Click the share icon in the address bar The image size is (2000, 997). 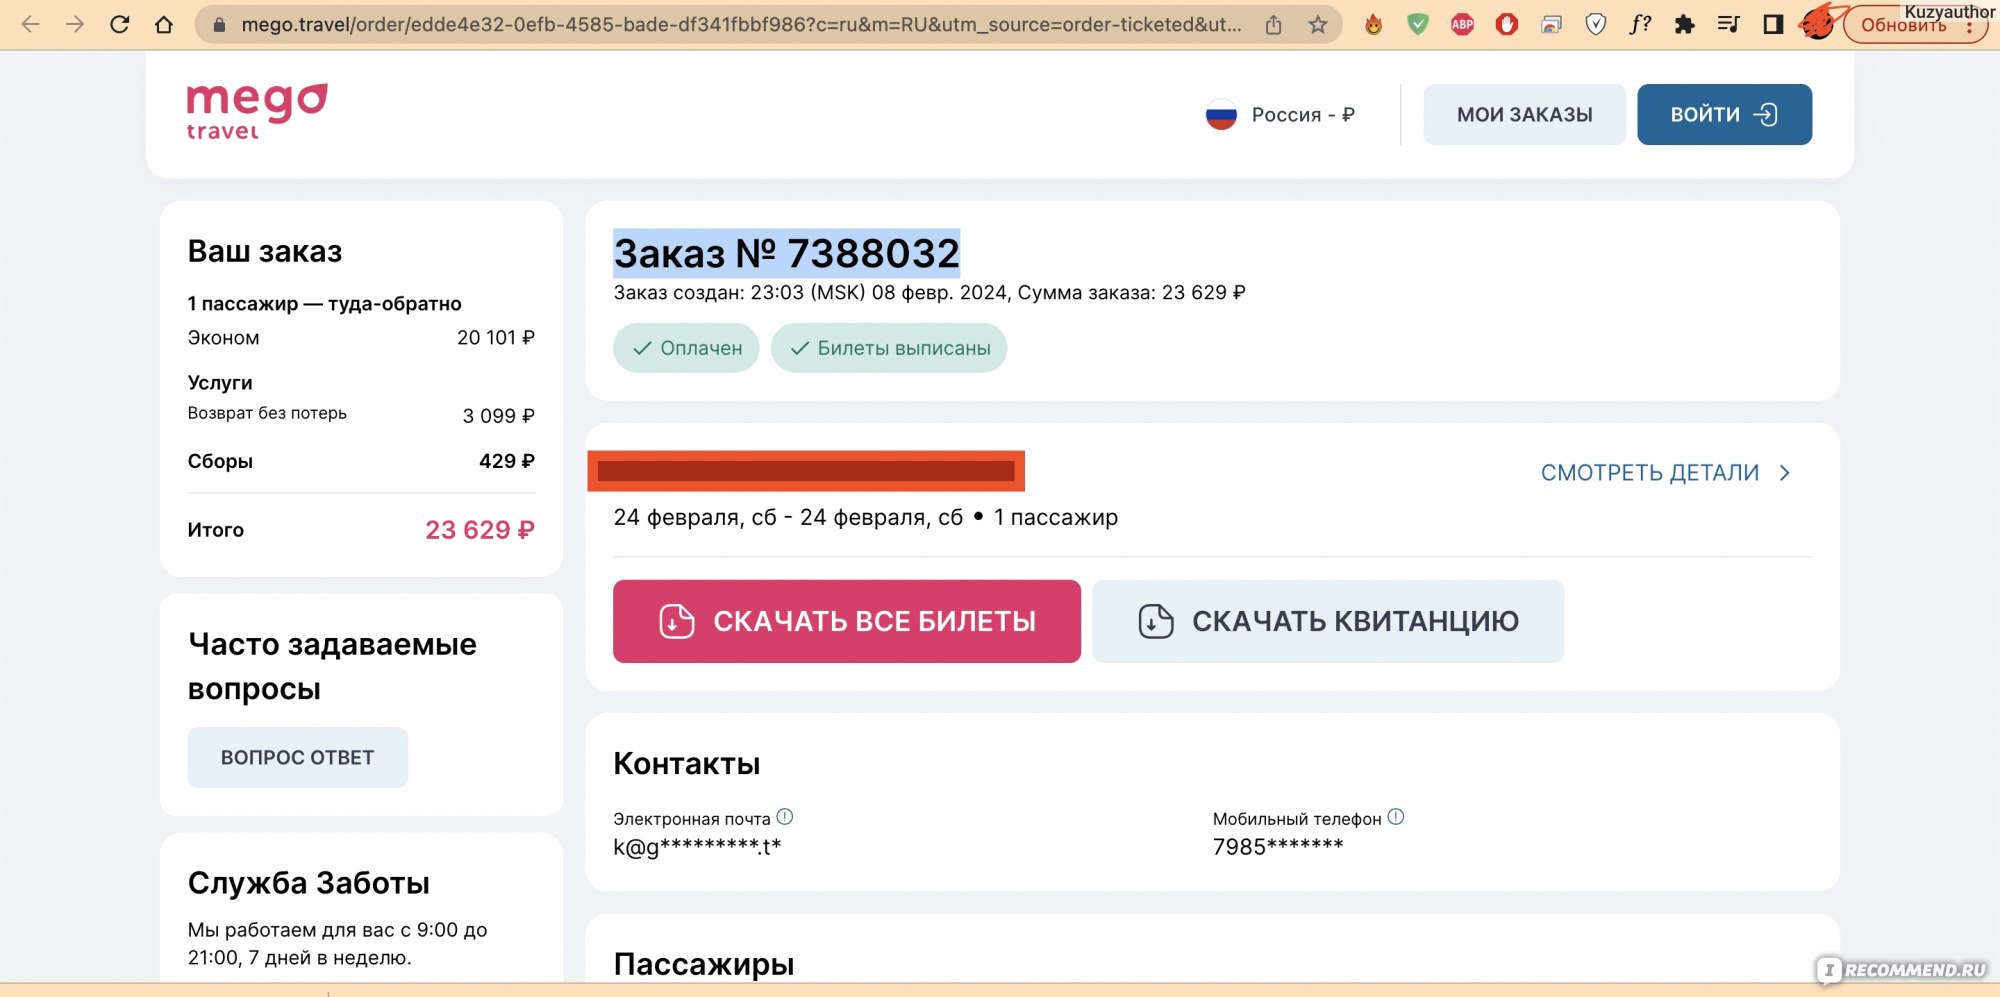pos(1273,25)
